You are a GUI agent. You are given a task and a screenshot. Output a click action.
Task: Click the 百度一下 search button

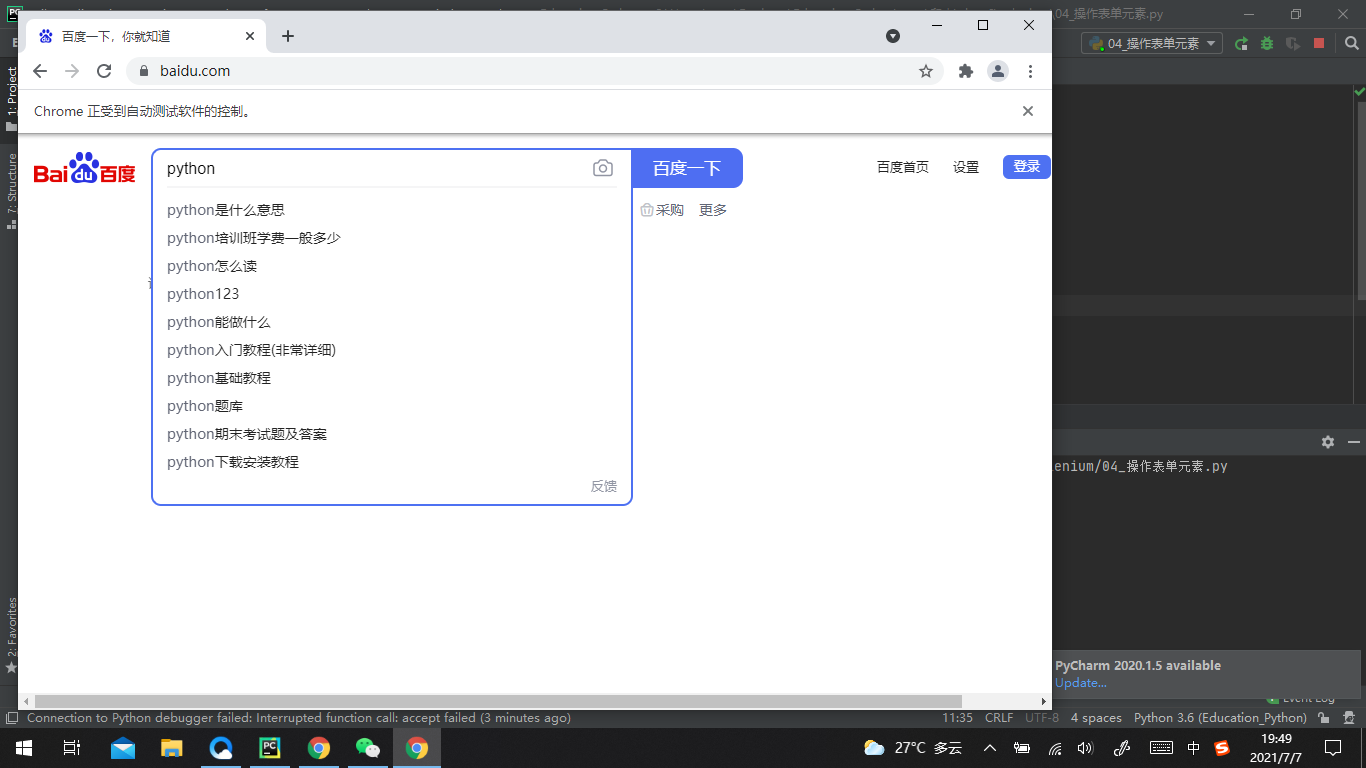click(x=686, y=168)
